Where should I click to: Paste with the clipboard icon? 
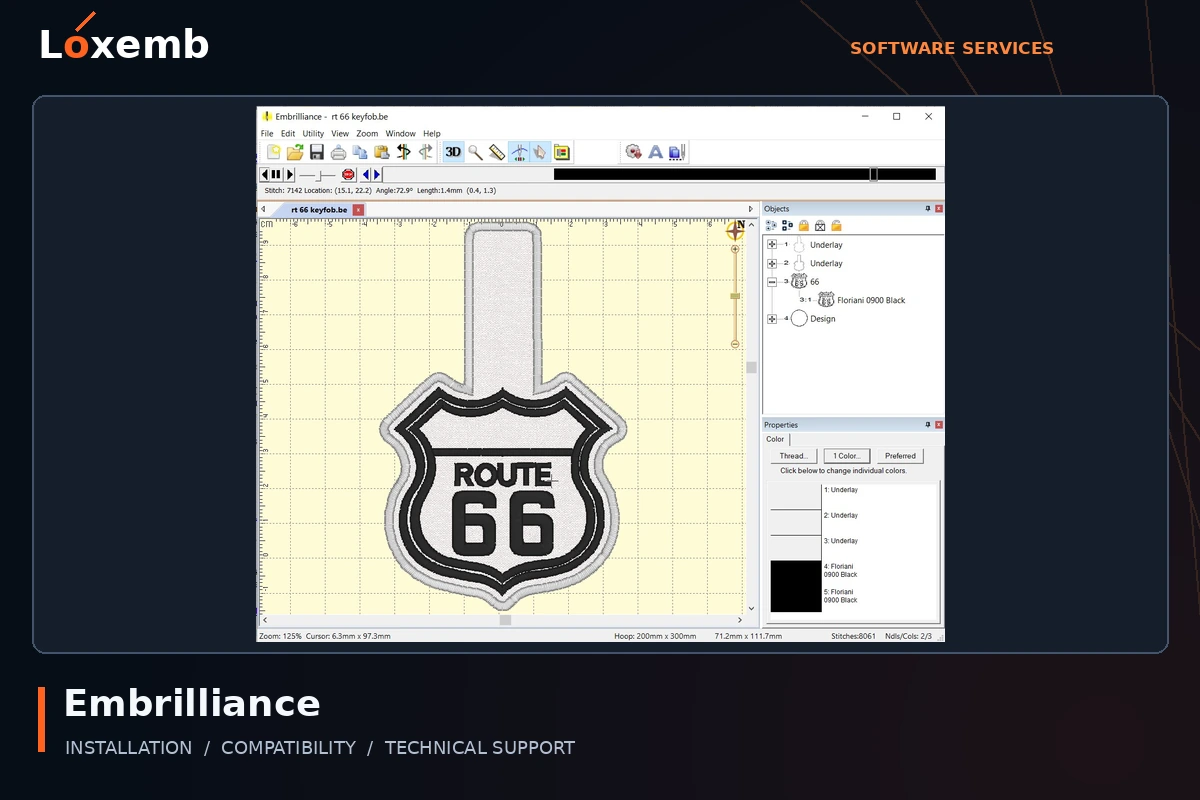coord(382,152)
